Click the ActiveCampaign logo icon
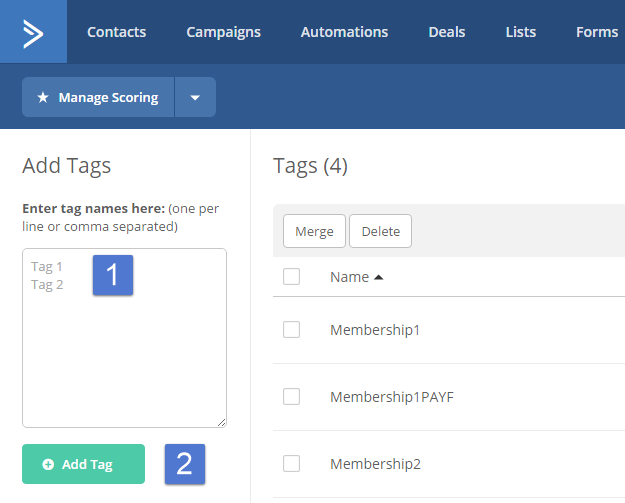This screenshot has height=503, width=625. click(x=33, y=33)
